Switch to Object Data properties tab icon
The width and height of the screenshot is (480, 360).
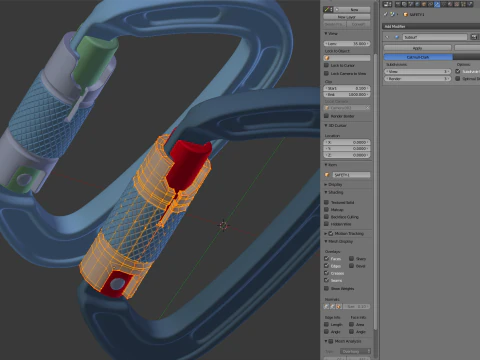click(x=444, y=4)
